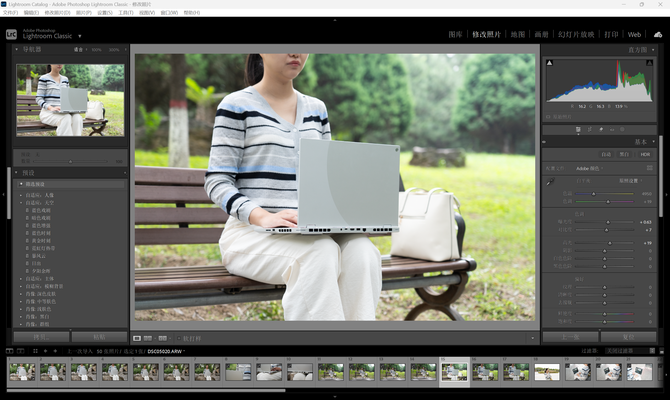Click the 黑白 black and white button

pos(624,154)
